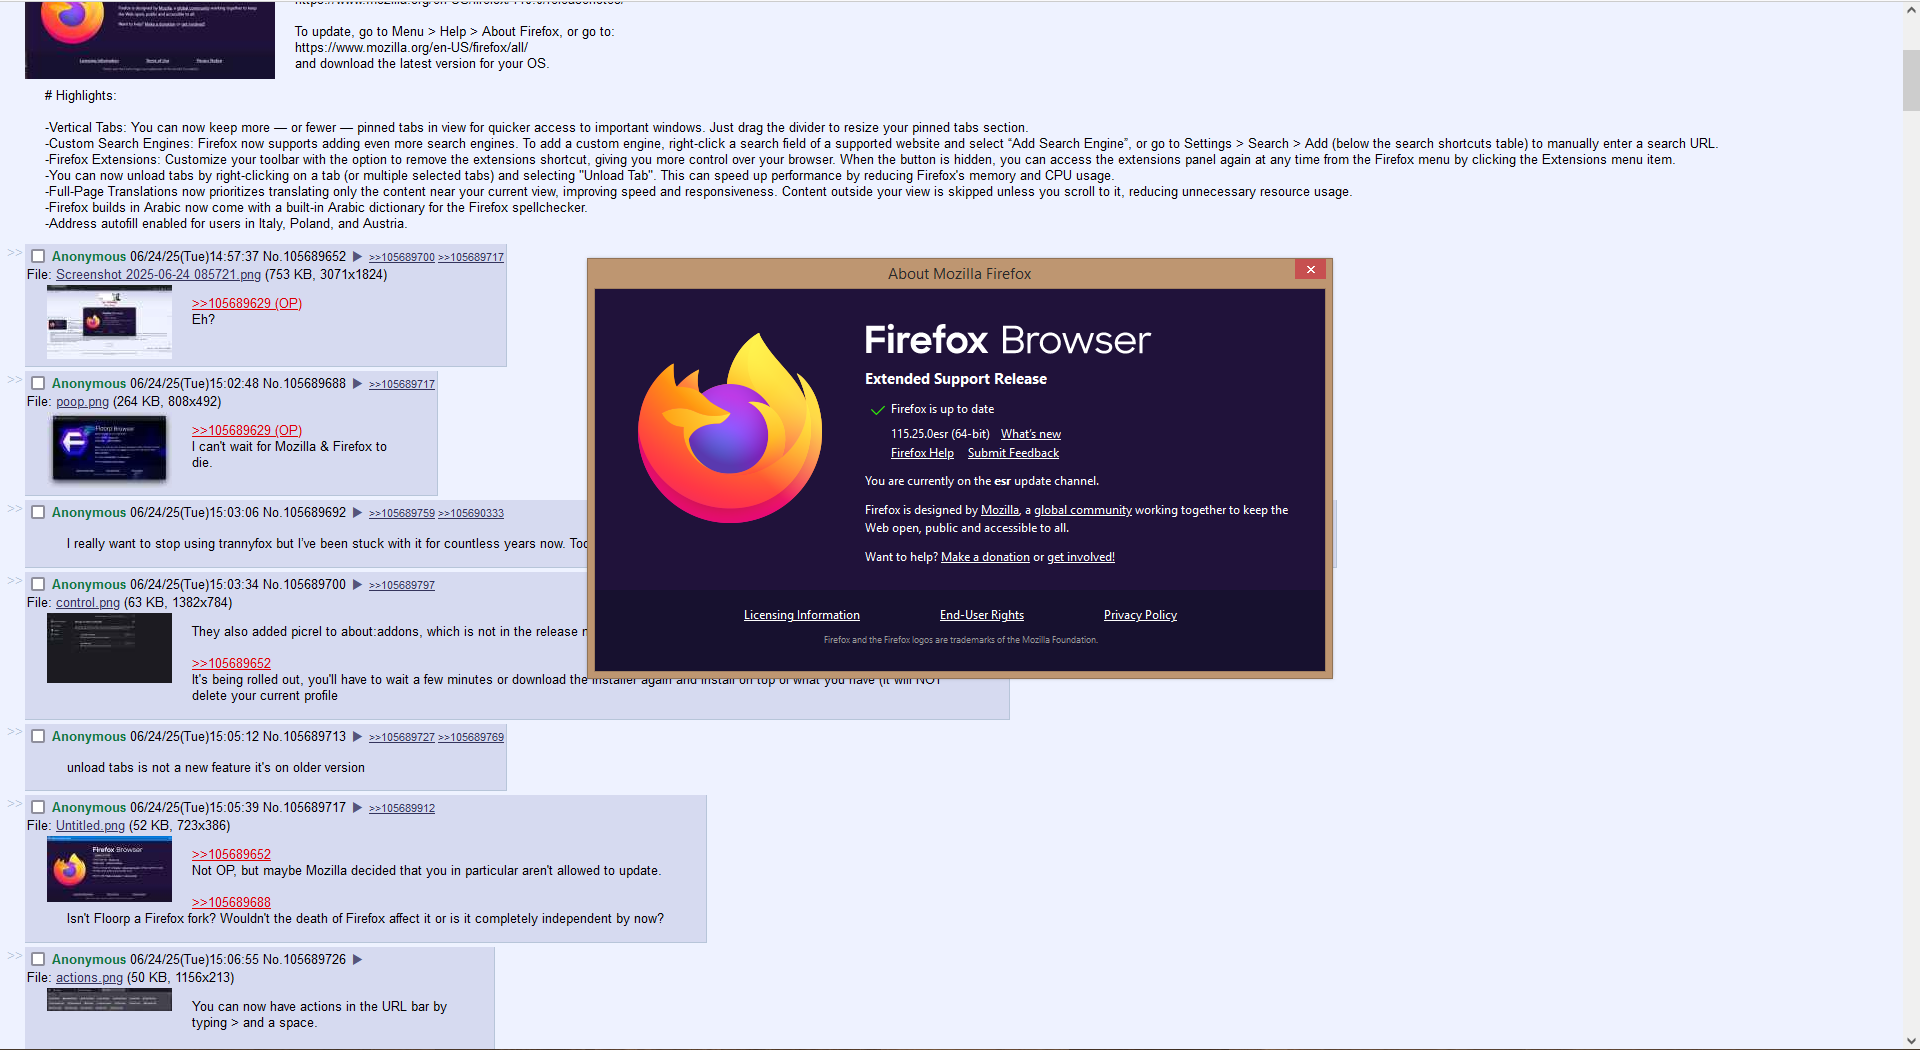Open the Privacy Policy link
The height and width of the screenshot is (1050, 1920).
(1140, 615)
